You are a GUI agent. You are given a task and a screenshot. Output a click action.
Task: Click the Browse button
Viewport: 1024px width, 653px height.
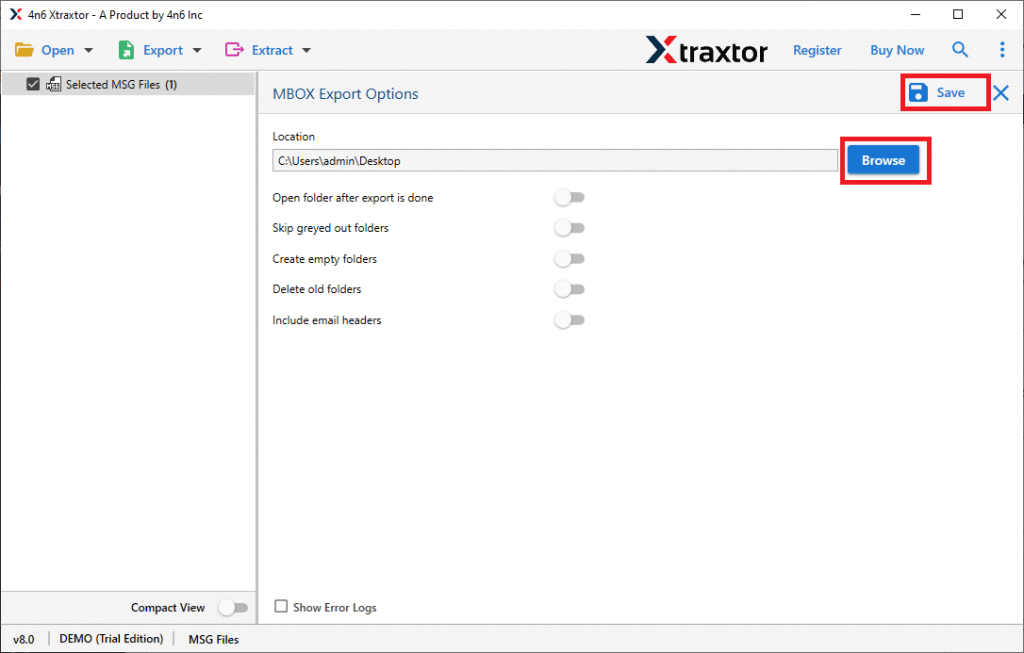coord(883,160)
